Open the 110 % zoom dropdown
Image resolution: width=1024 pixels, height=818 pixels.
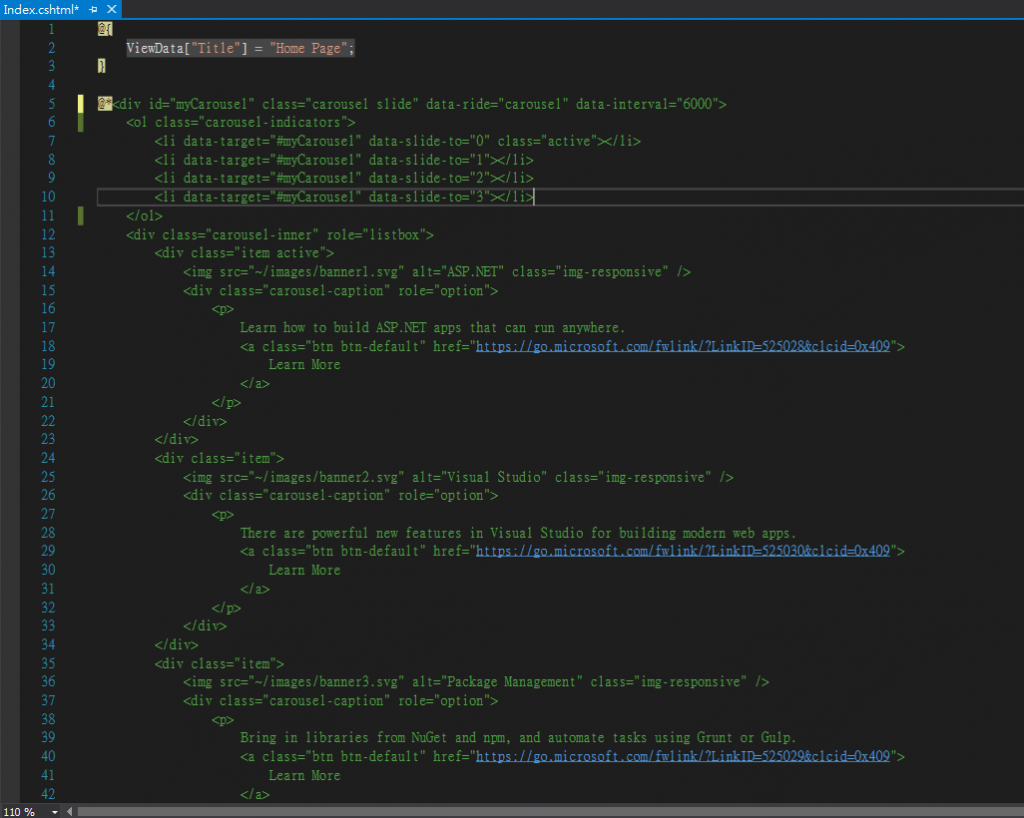55,811
